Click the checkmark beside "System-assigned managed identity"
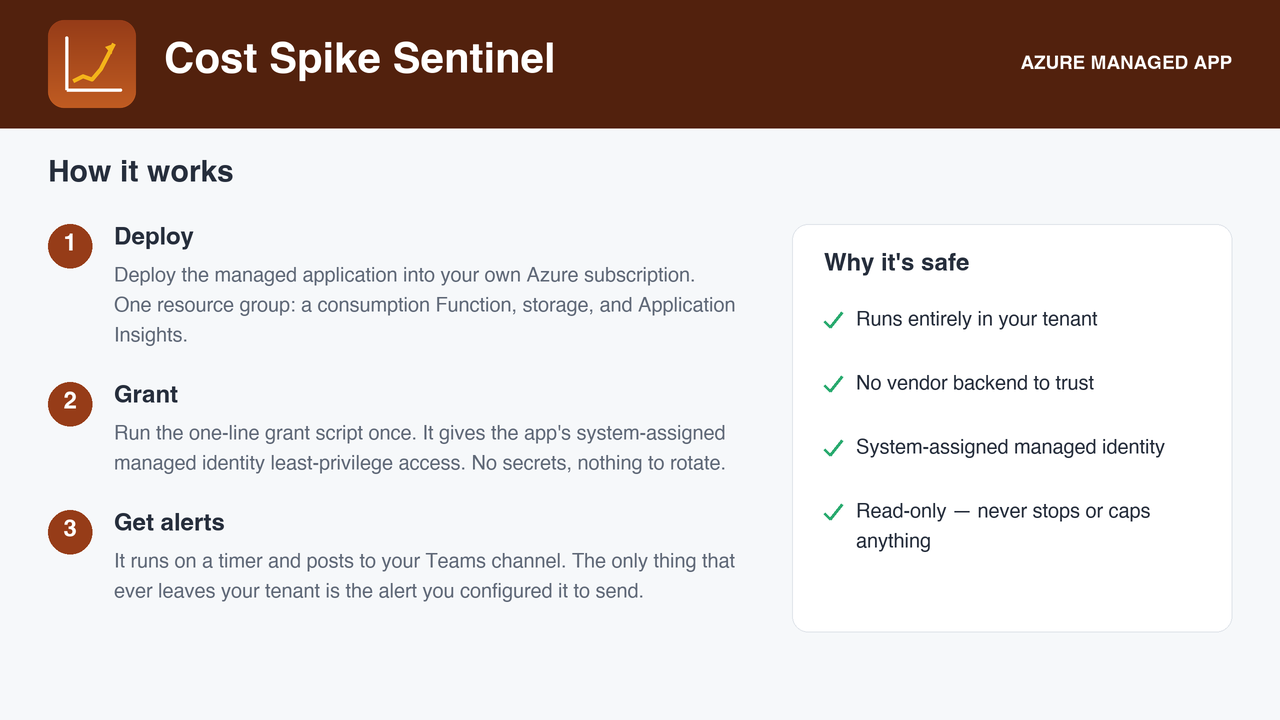 click(x=833, y=448)
